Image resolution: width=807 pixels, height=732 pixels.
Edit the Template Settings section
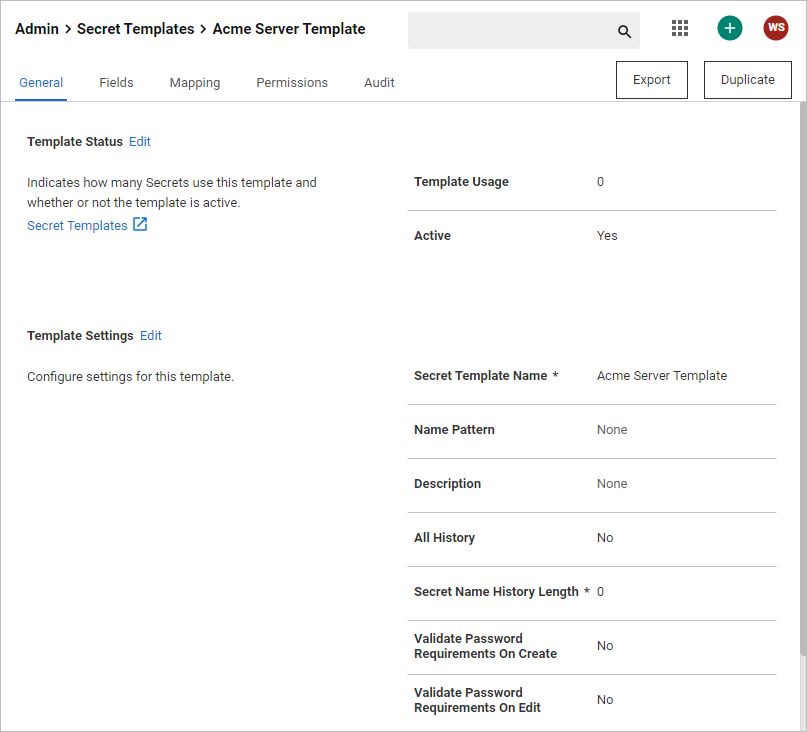click(151, 336)
